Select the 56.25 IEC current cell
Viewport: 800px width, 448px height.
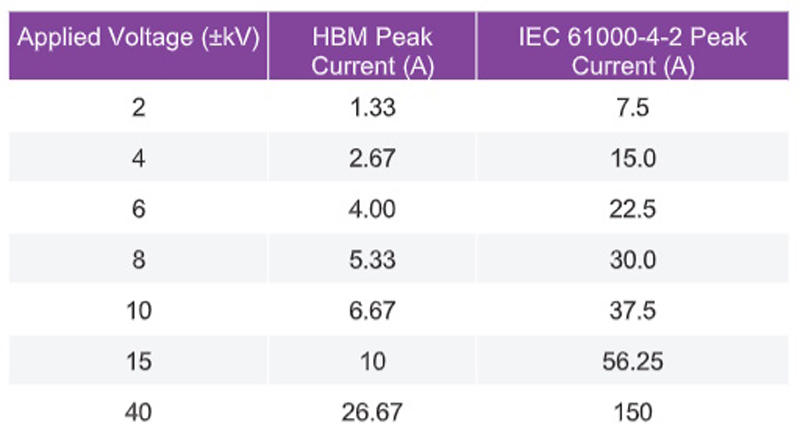[x=633, y=362]
